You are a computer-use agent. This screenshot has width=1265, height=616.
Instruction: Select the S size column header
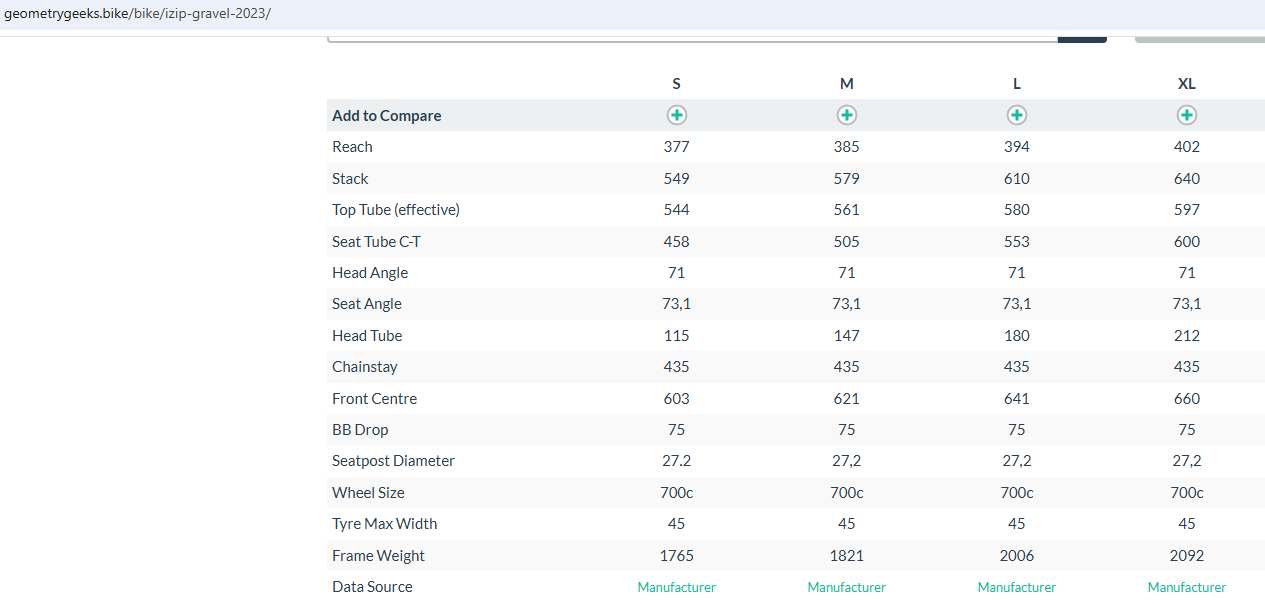[677, 84]
